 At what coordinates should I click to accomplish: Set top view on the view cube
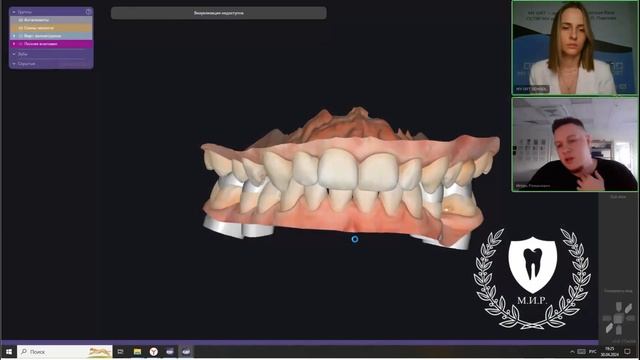coord(619,307)
